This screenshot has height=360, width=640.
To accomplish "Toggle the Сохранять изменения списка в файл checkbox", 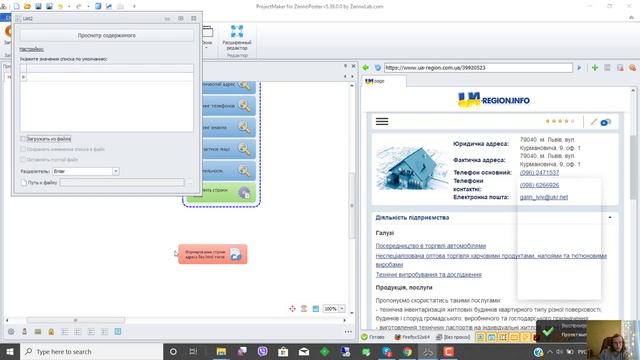I will [x=23, y=149].
